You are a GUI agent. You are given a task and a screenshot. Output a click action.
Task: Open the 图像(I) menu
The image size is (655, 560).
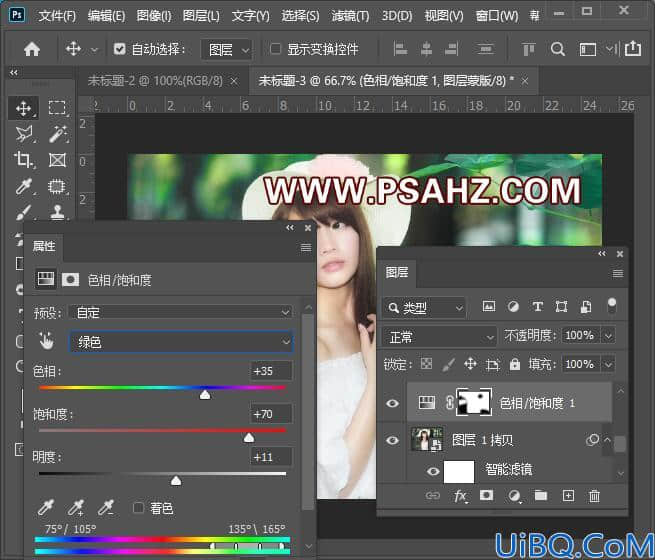point(154,16)
